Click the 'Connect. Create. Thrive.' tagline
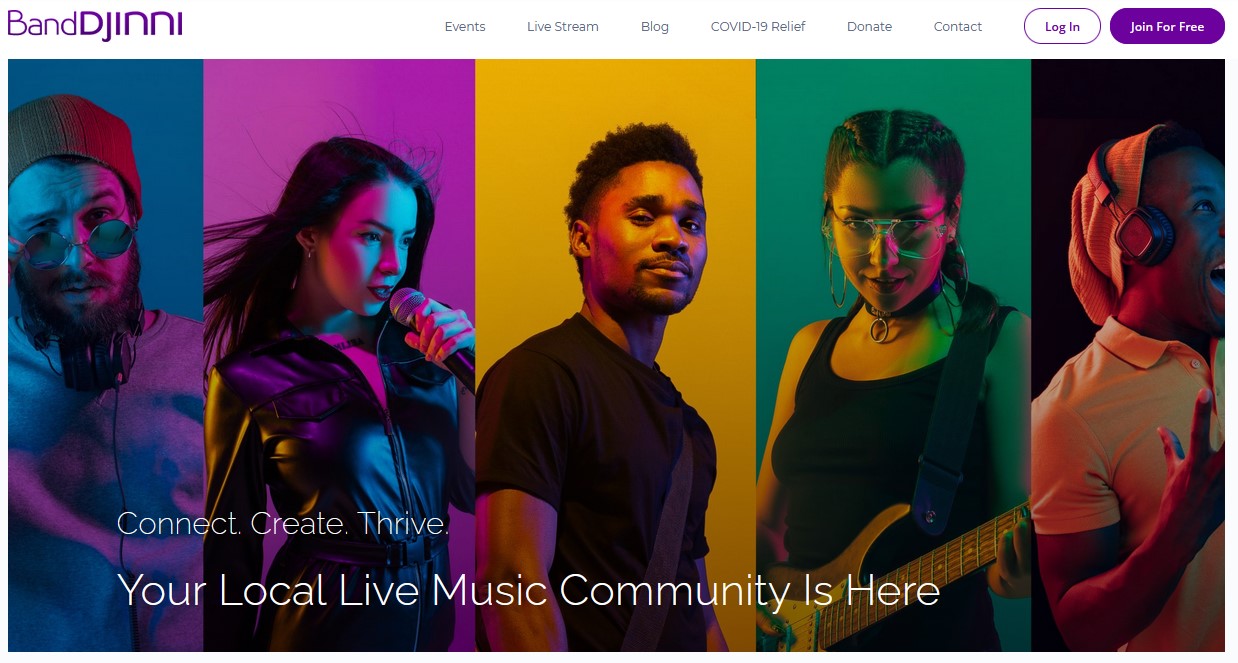The height and width of the screenshot is (663, 1238). (283, 523)
